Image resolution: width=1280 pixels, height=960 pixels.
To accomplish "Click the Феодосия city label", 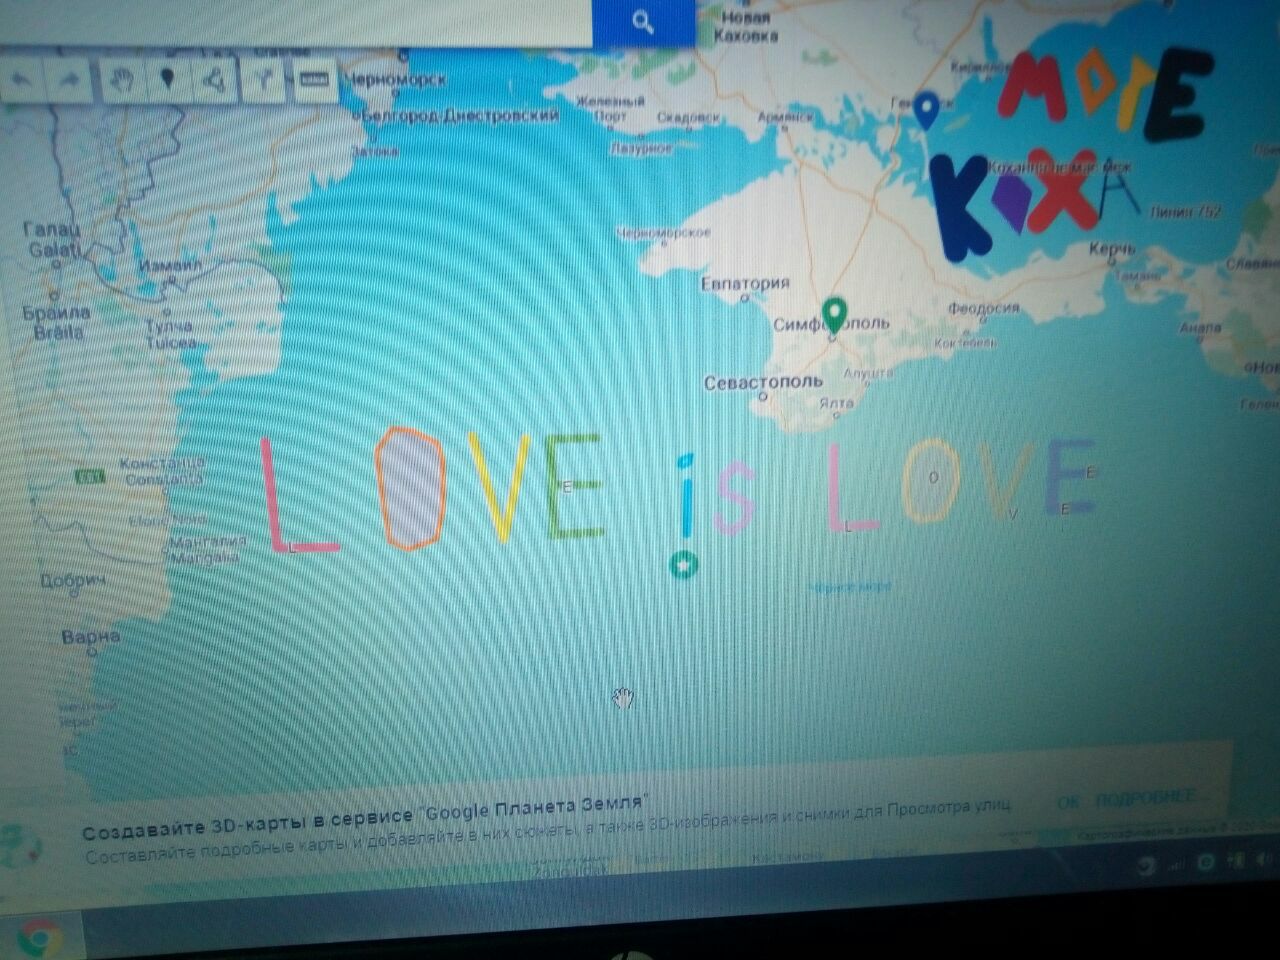I will click(x=983, y=308).
